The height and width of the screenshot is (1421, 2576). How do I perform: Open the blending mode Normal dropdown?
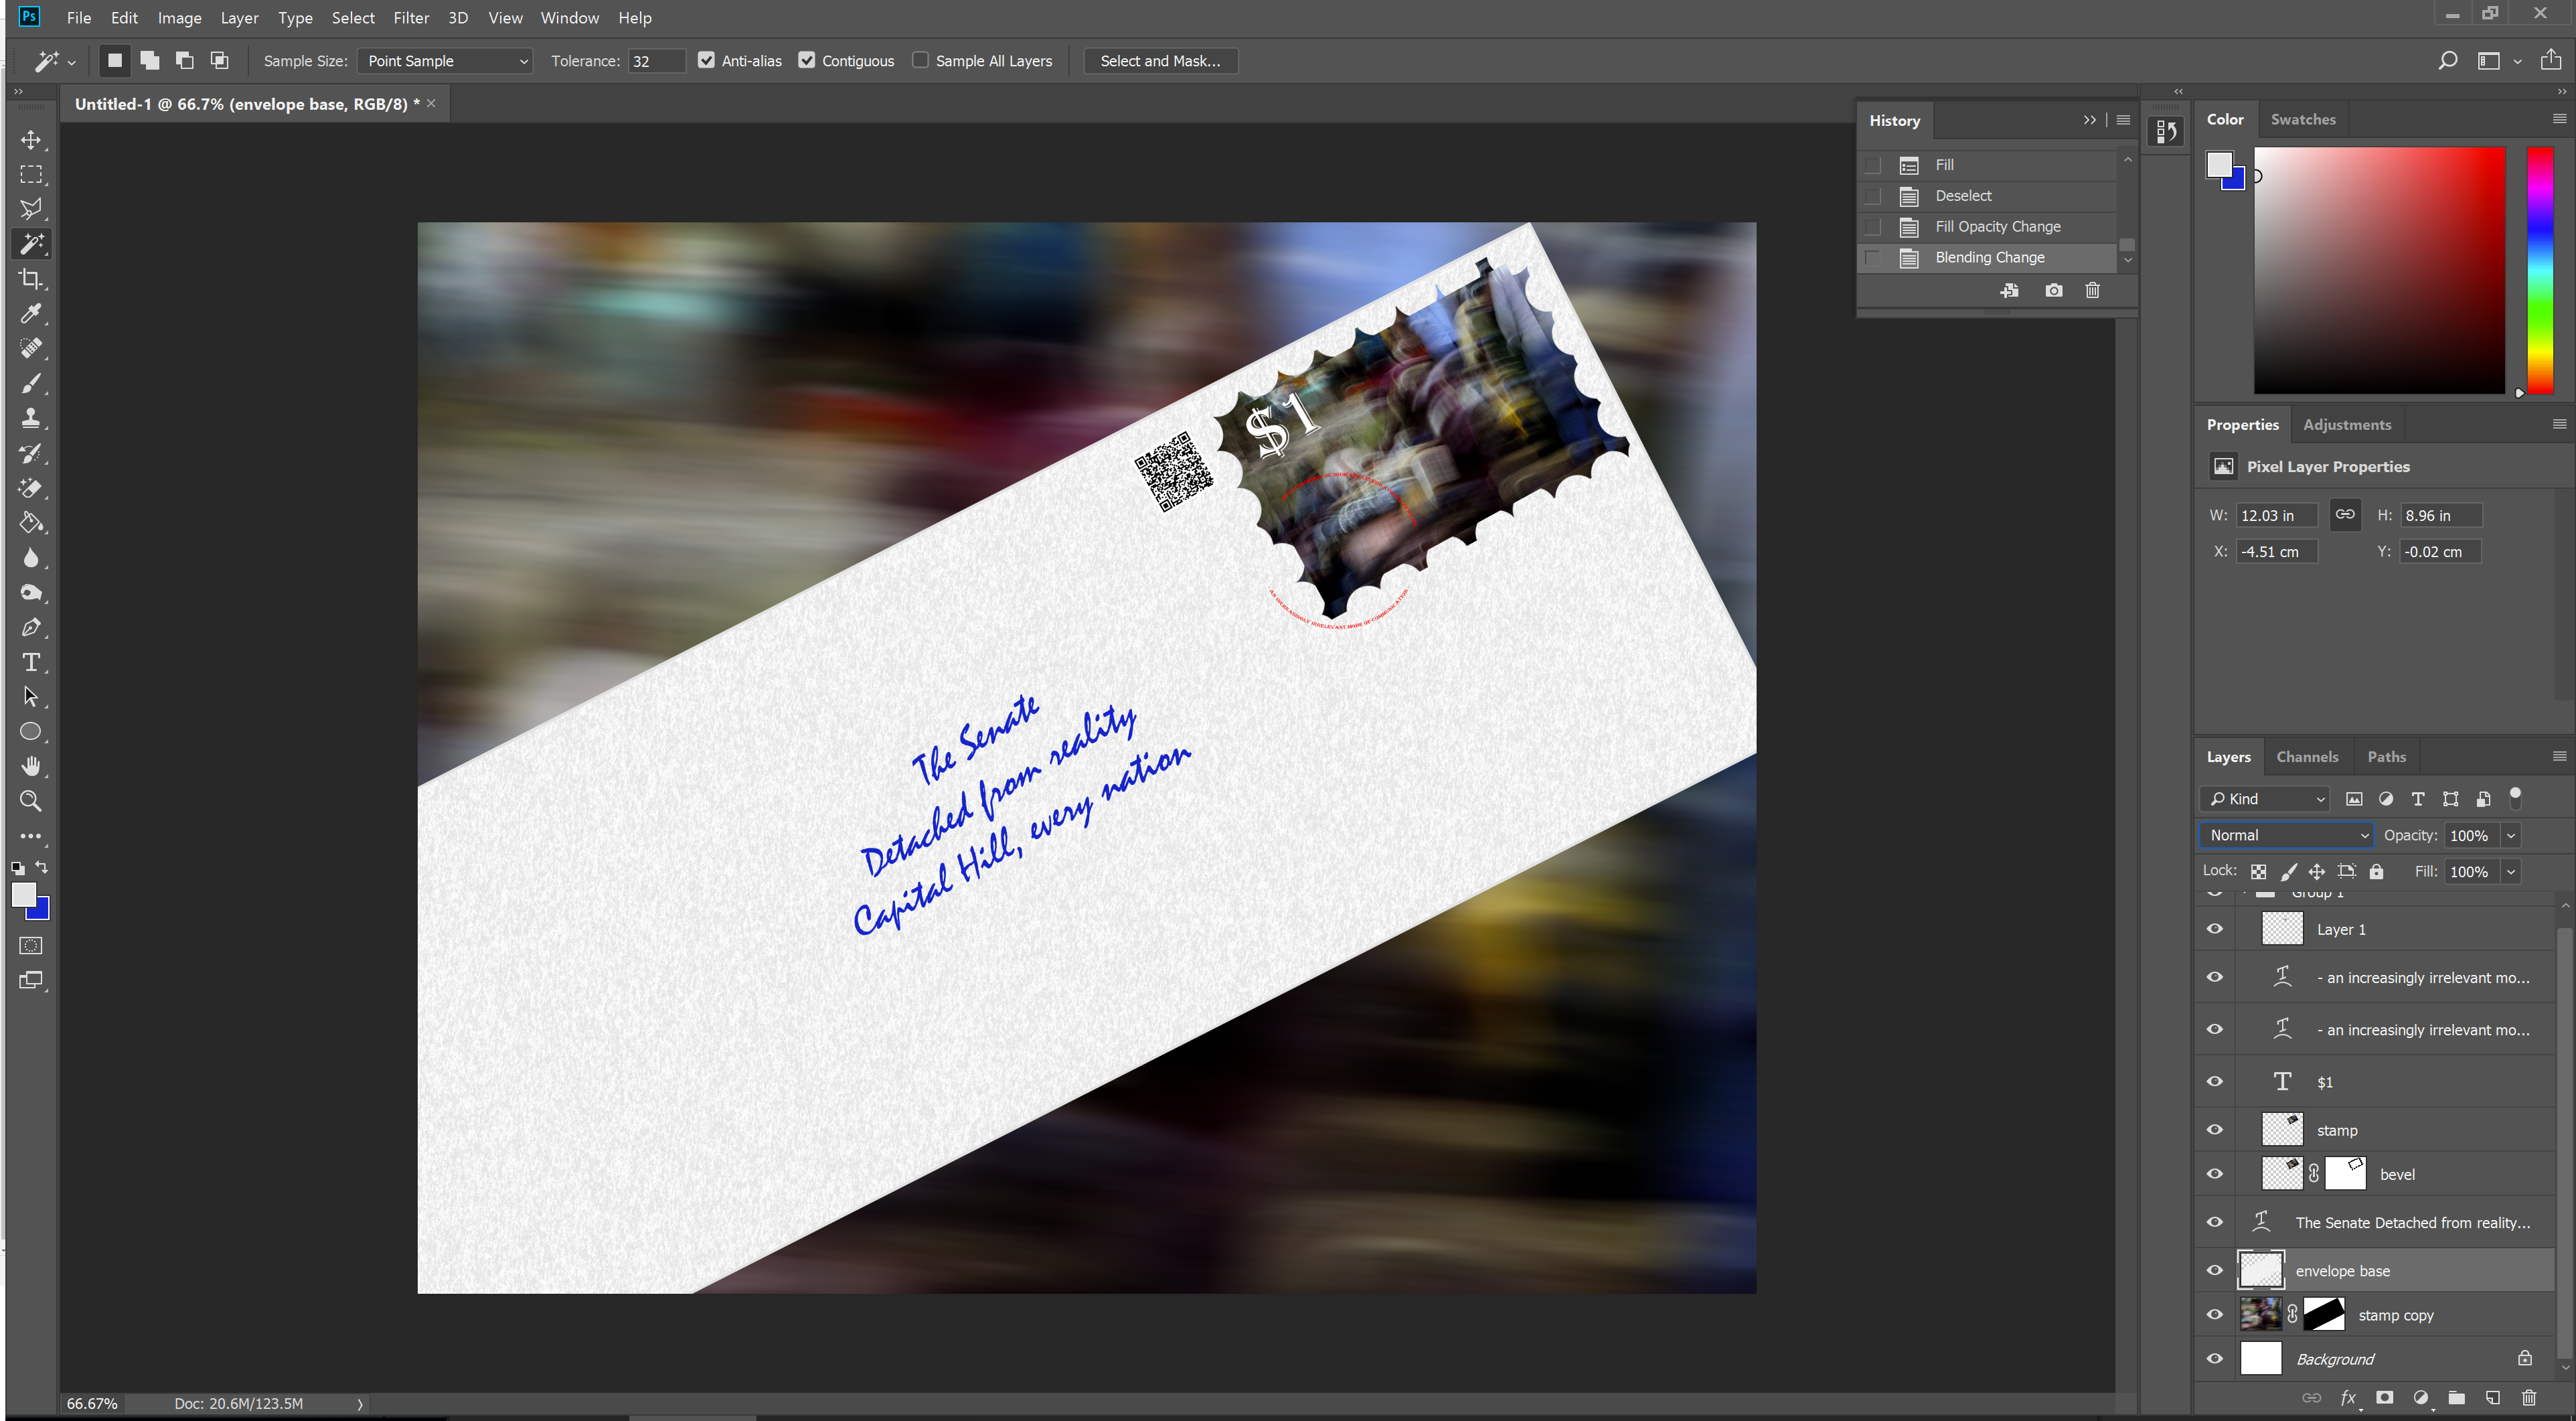(x=2285, y=835)
